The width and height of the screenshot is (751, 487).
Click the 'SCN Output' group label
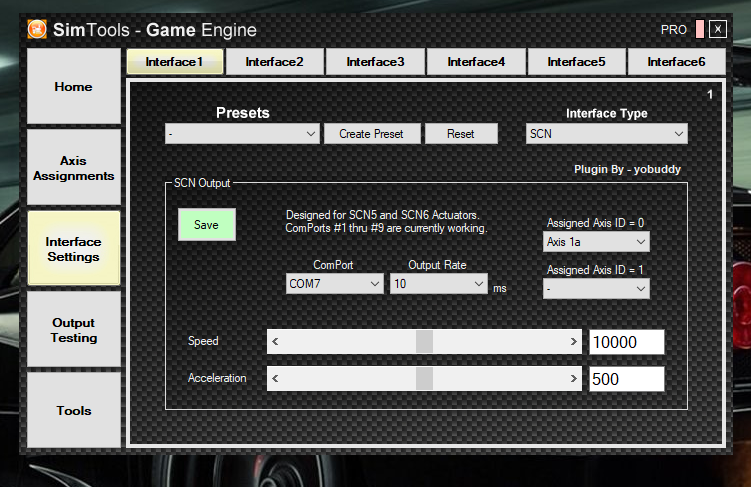coord(202,183)
